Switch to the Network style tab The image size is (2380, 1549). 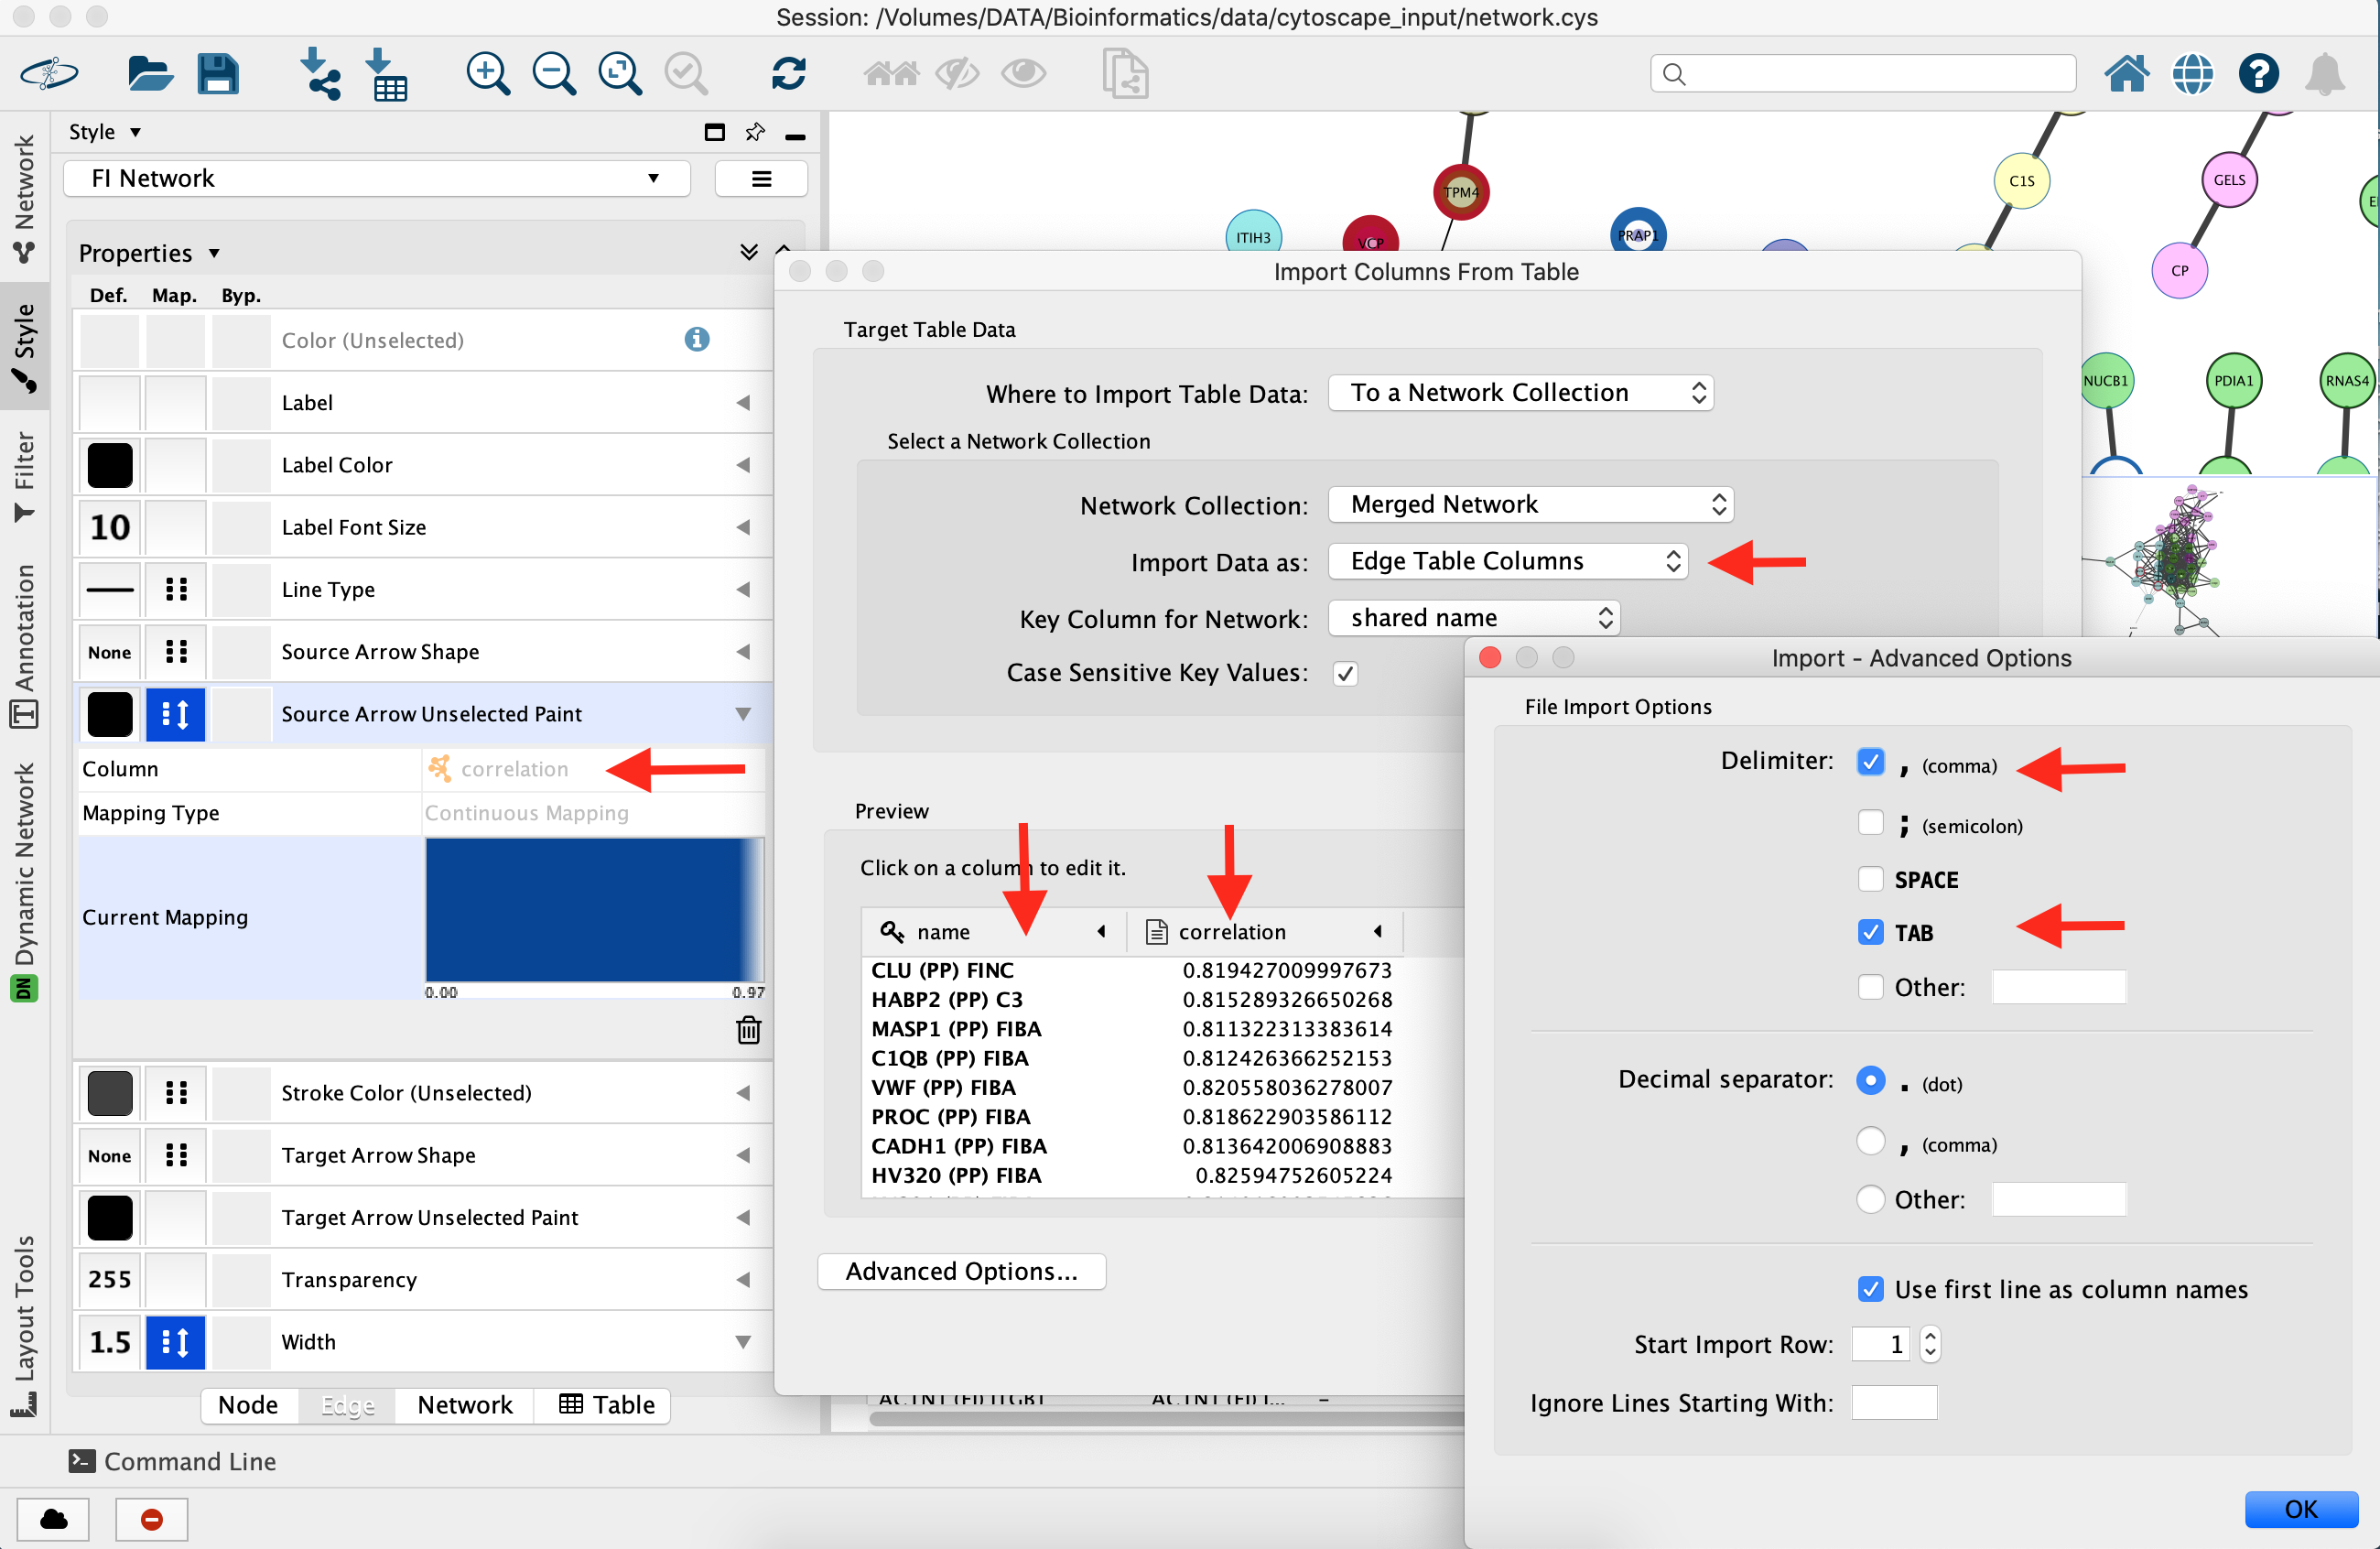tap(465, 1405)
